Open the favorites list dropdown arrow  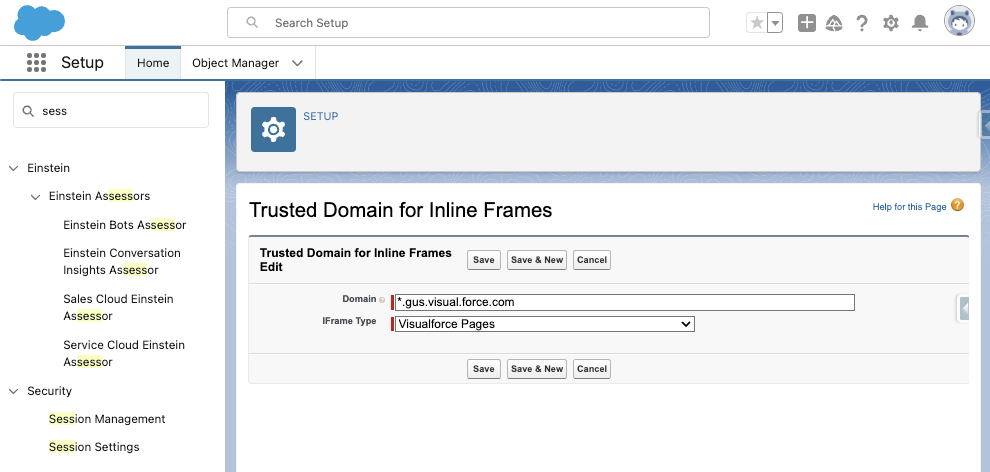pyautogui.click(x=775, y=23)
